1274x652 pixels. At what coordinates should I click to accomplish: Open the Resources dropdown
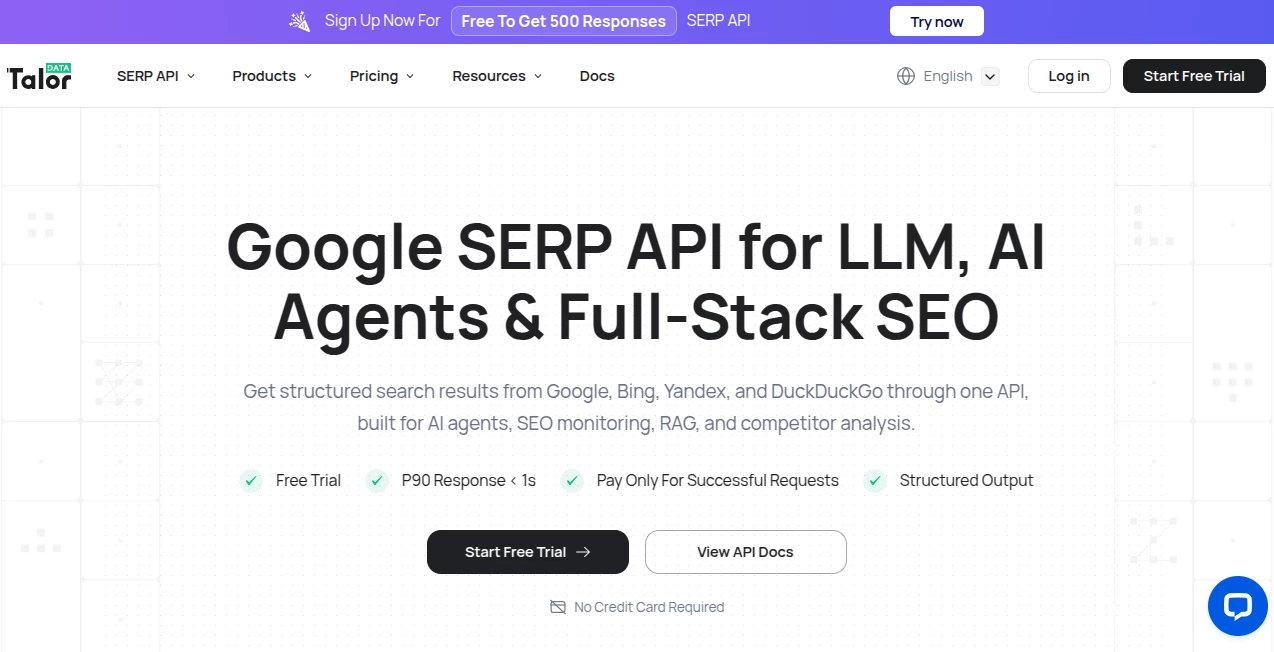pyautogui.click(x=497, y=76)
